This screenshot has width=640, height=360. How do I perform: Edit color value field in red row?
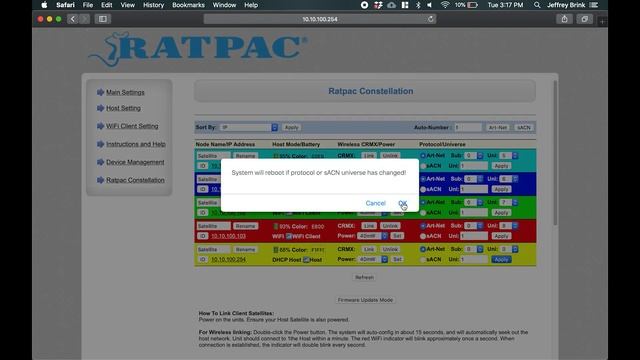(x=318, y=227)
